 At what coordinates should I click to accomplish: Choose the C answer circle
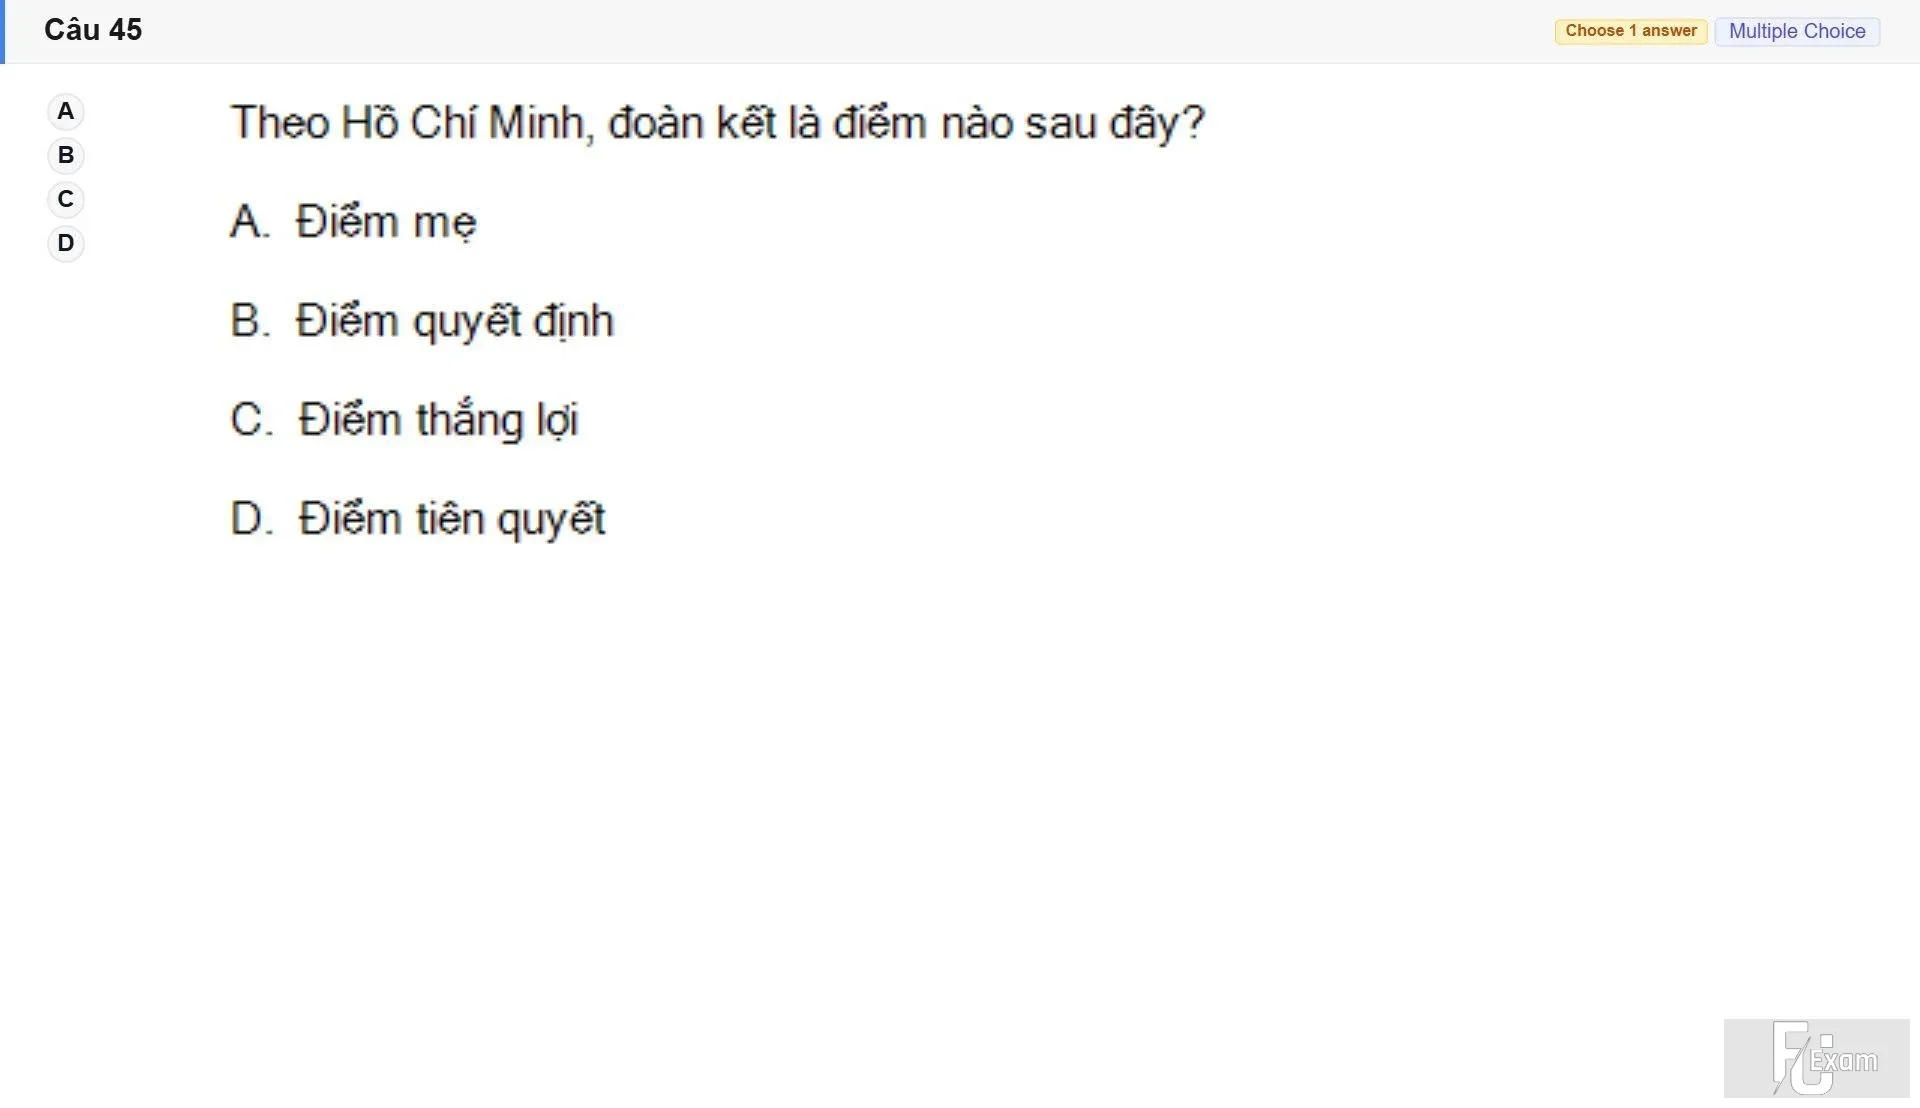click(66, 199)
